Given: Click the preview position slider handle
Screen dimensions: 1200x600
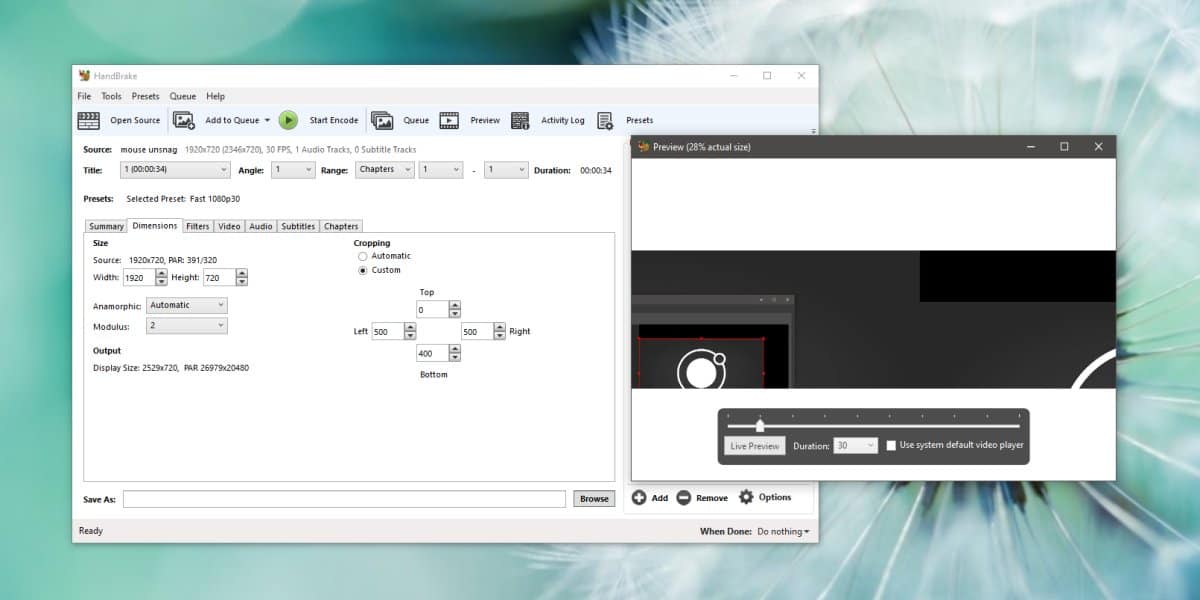Looking at the screenshot, I should (760, 426).
